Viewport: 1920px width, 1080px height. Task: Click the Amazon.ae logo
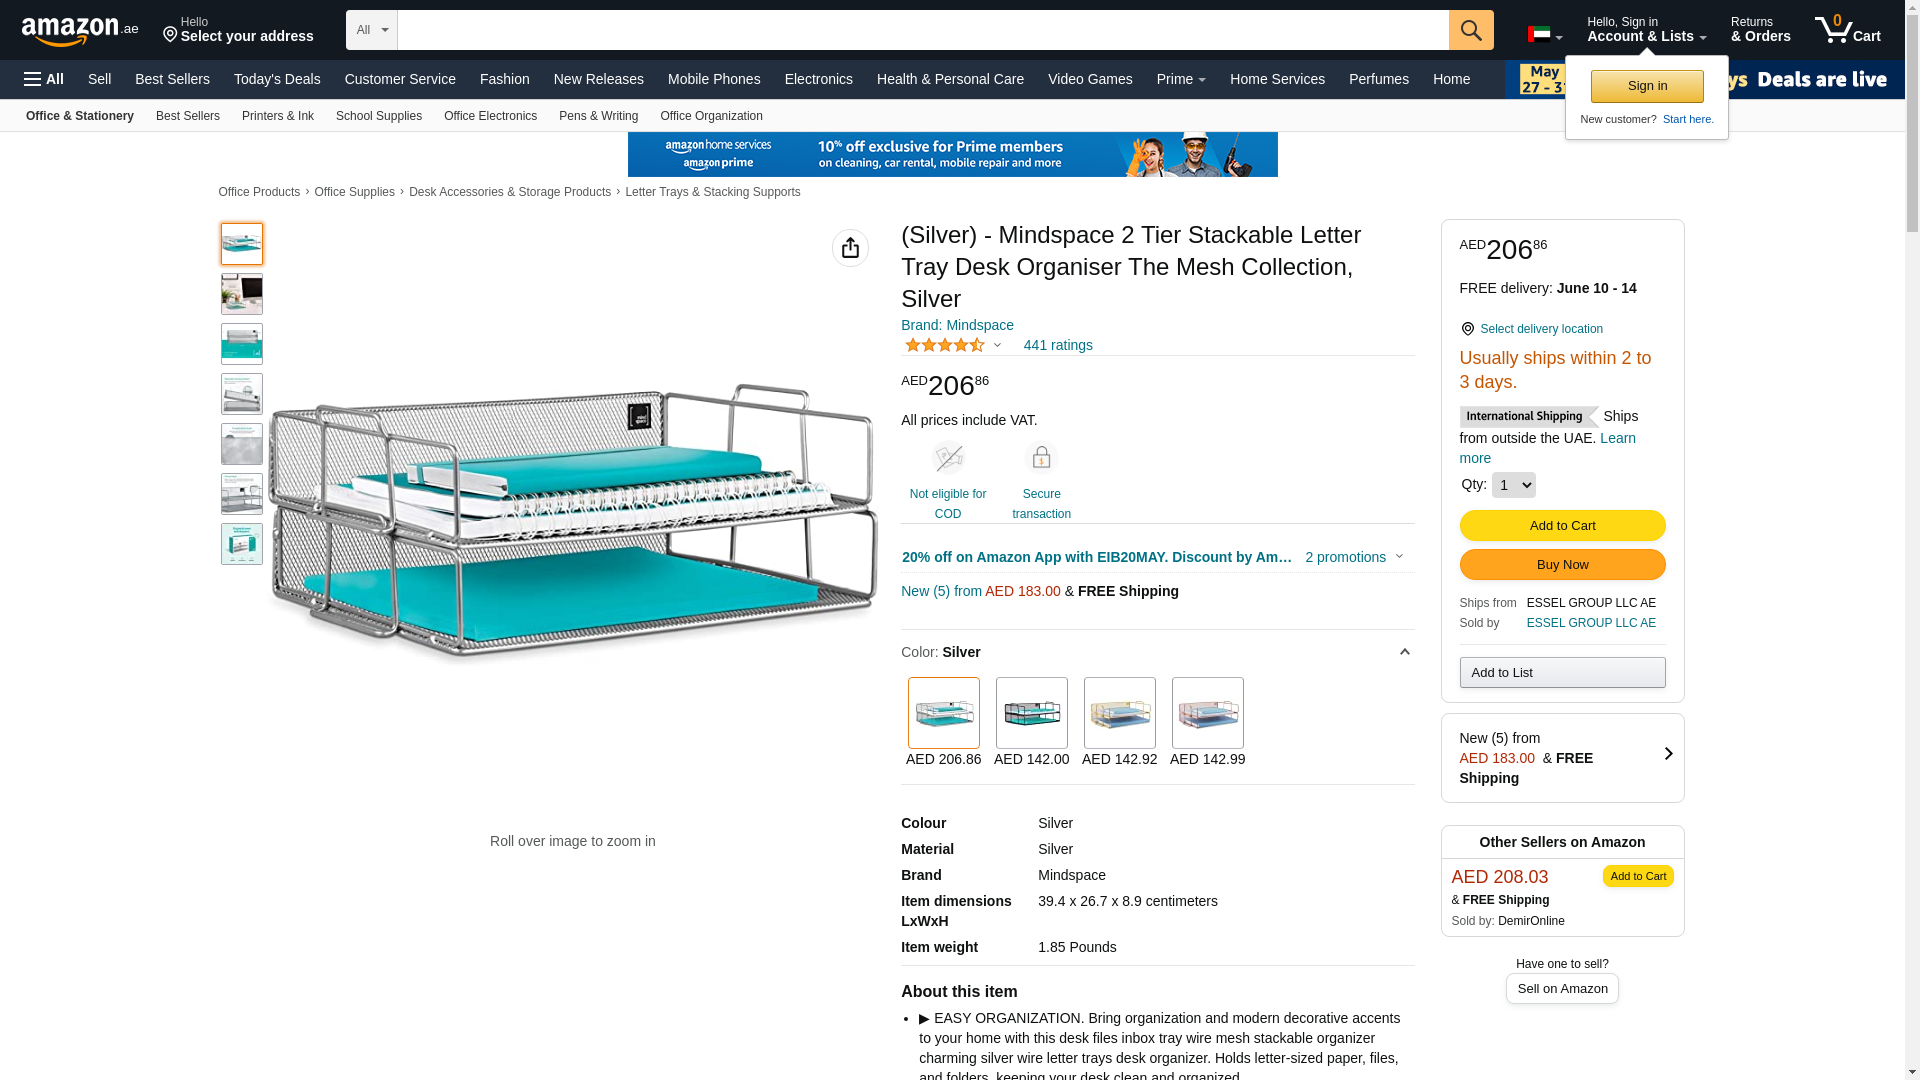click(80, 31)
